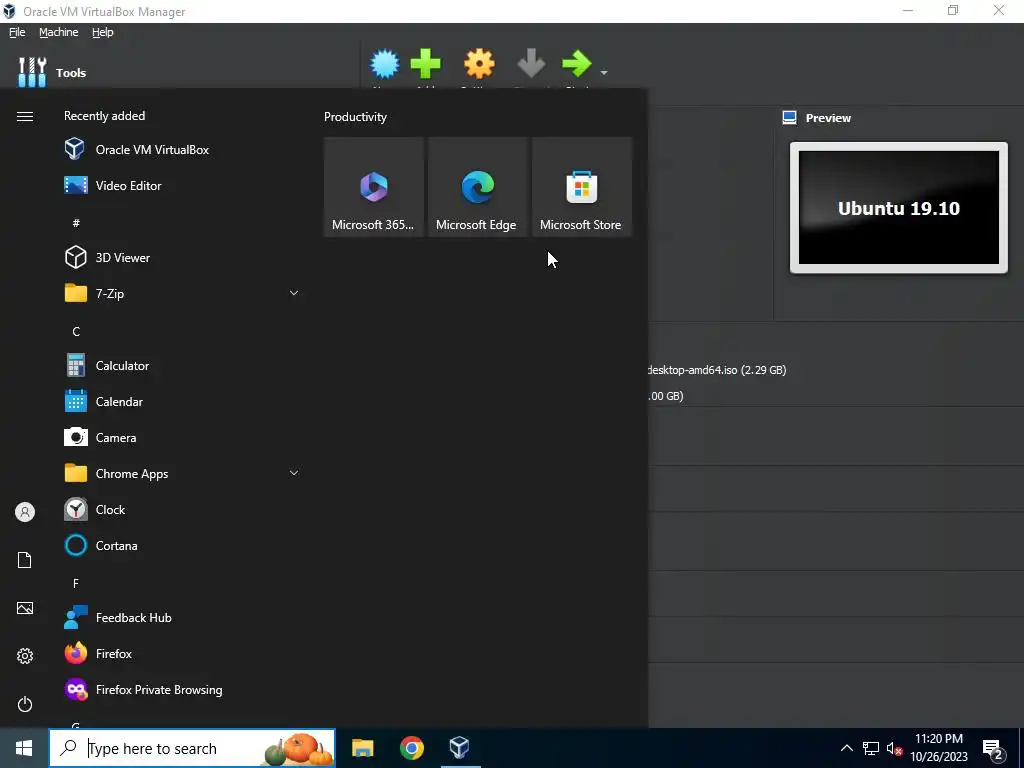
Task: Click the F letter group header
Action: [76, 583]
